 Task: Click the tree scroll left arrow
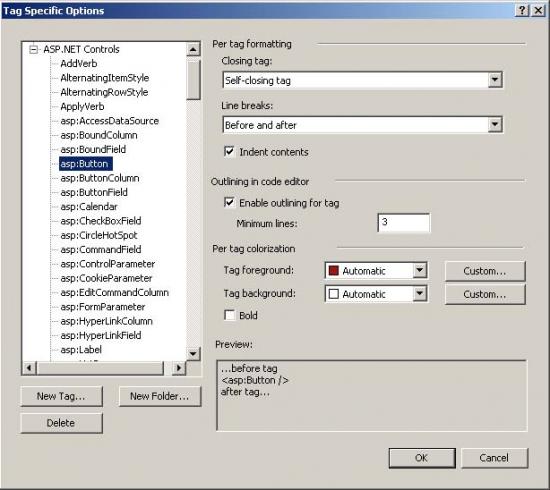(x=29, y=368)
